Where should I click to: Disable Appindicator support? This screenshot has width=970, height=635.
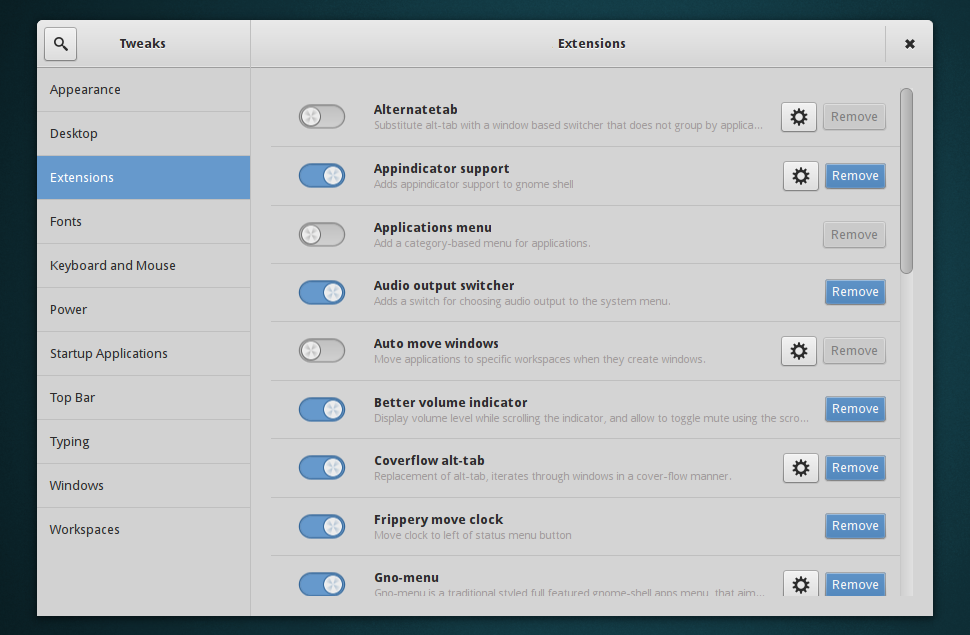pos(321,175)
